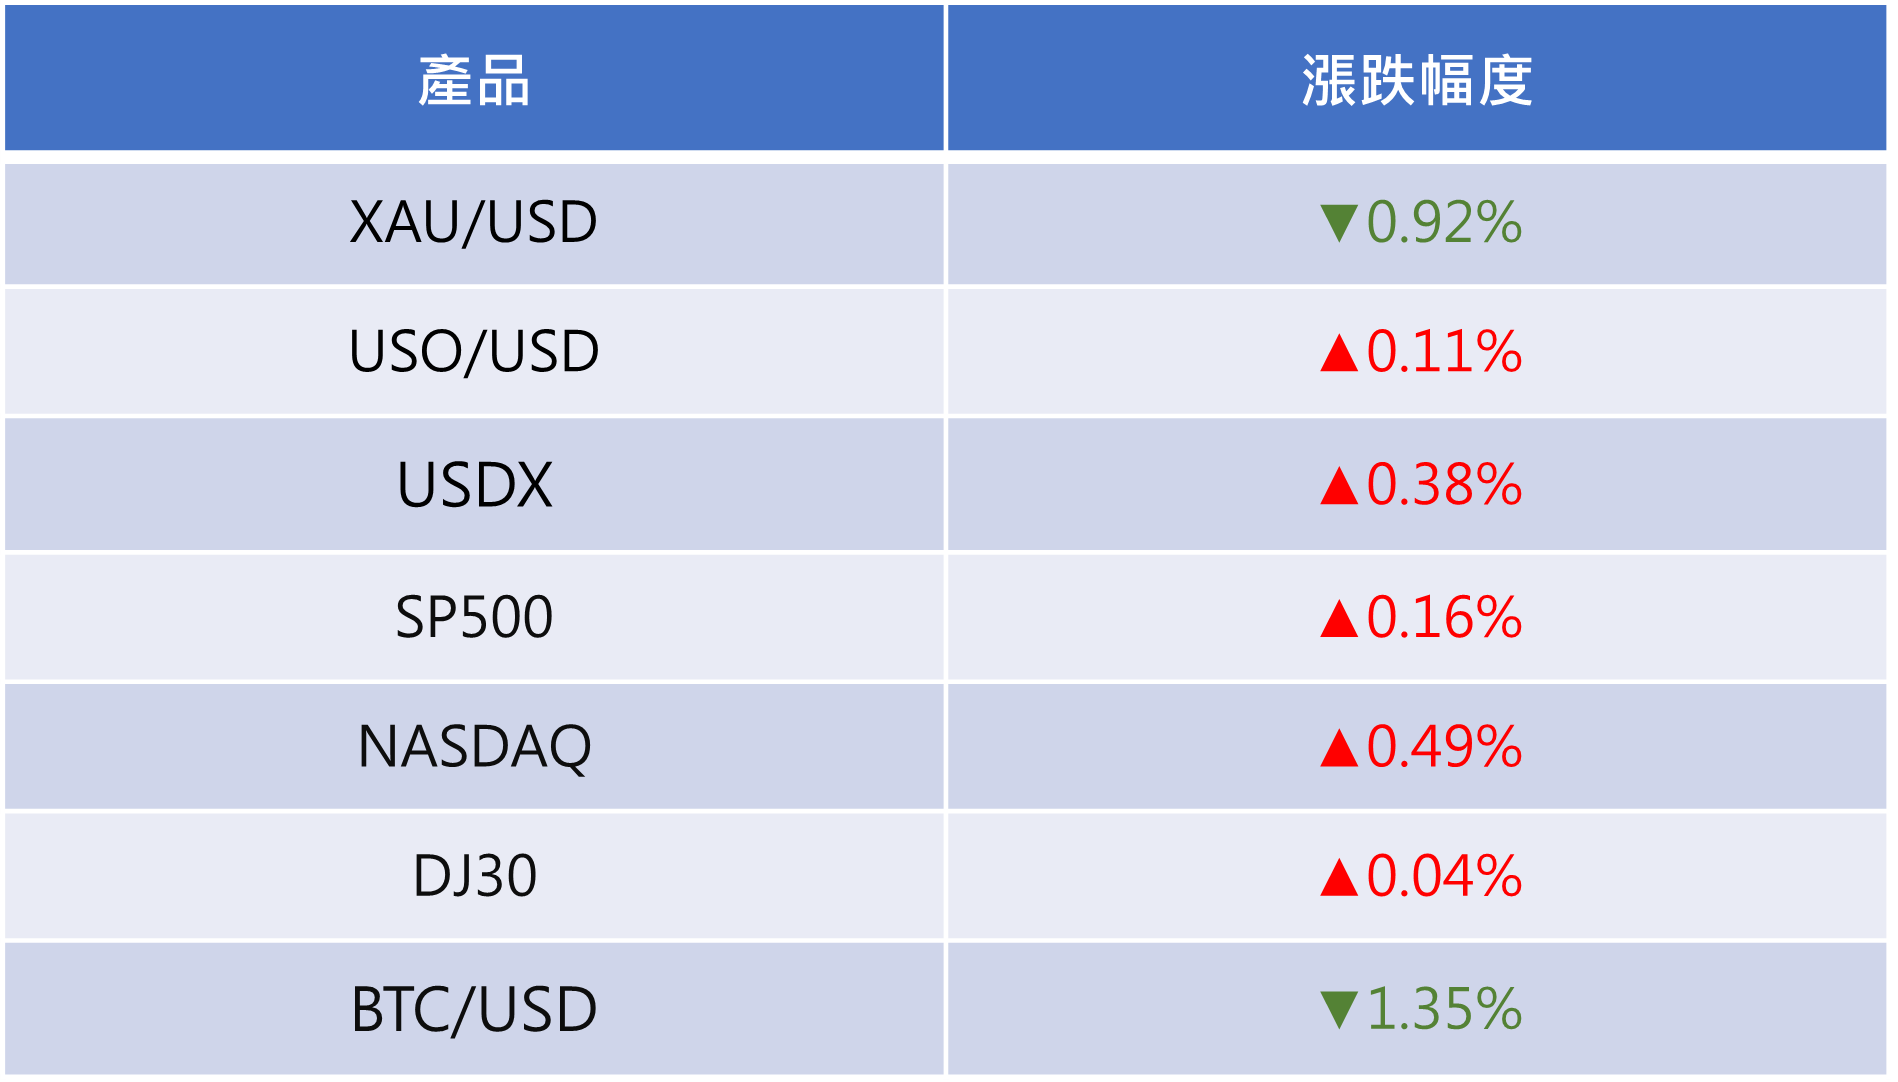Click the red up triangle for USDX
This screenshot has width=1898, height=1082.
click(1338, 486)
